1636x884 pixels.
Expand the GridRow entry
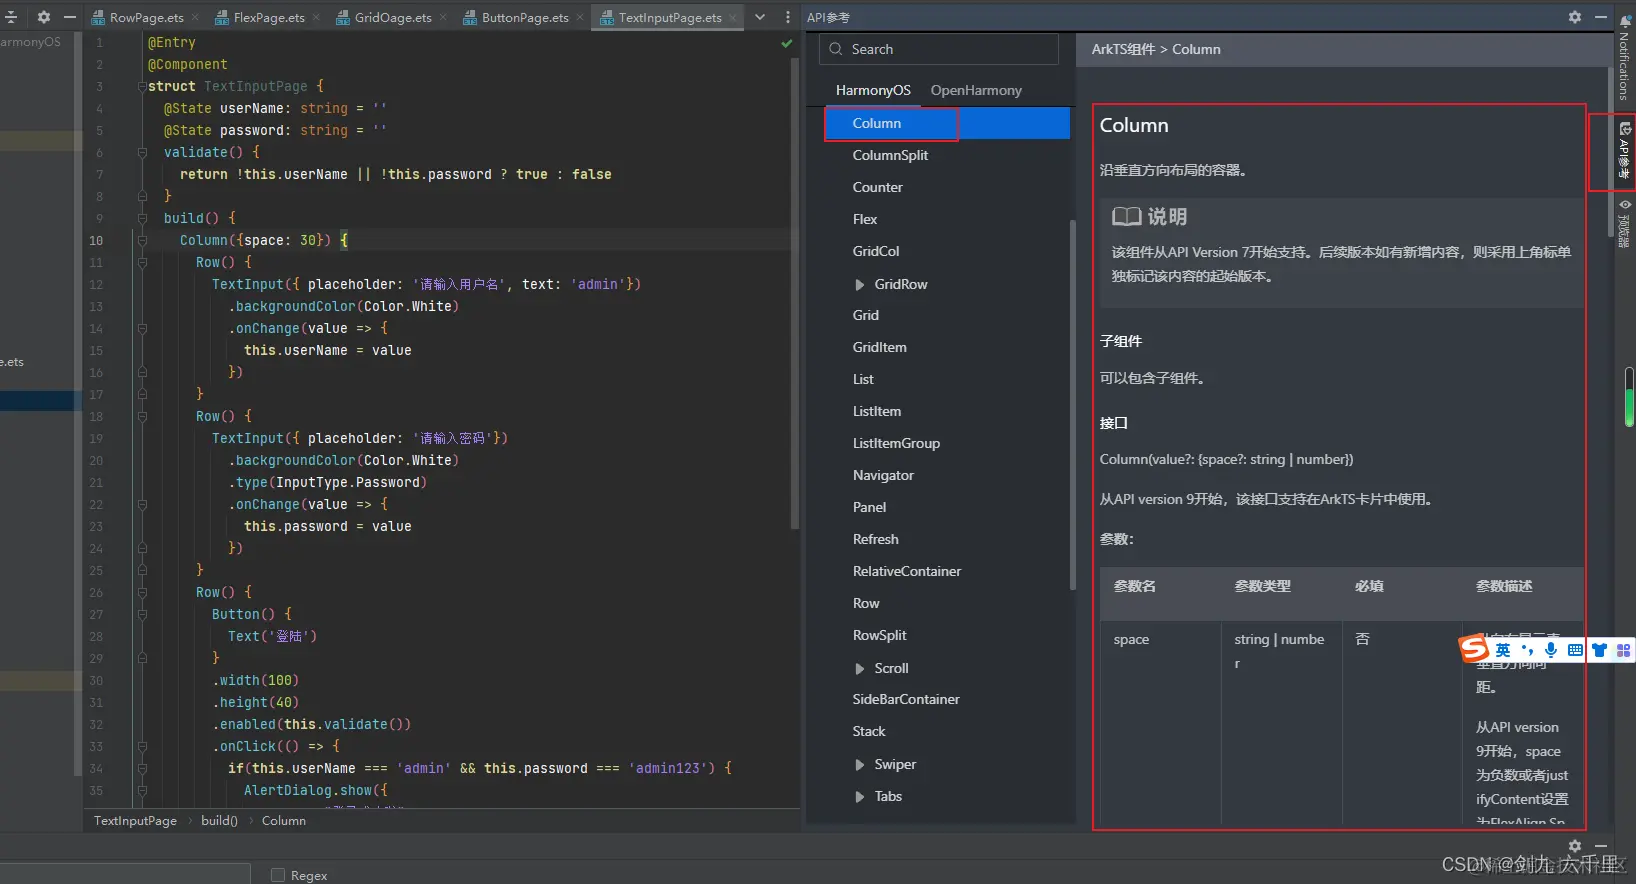(x=860, y=285)
